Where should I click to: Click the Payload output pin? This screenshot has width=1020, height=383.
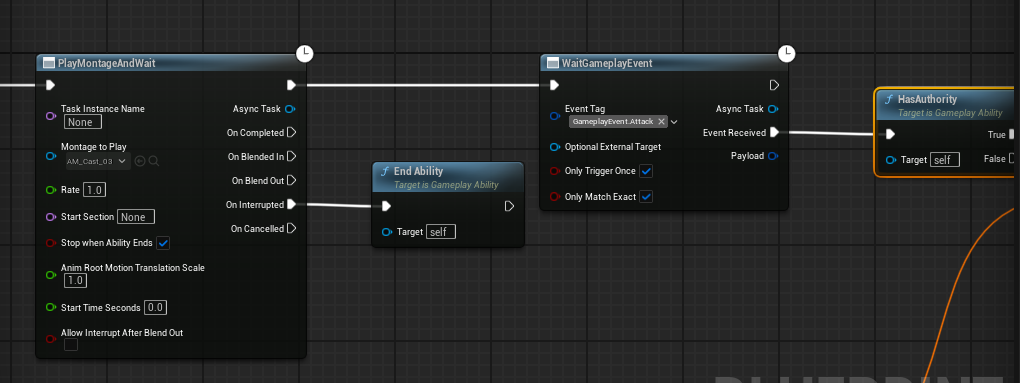[773, 156]
